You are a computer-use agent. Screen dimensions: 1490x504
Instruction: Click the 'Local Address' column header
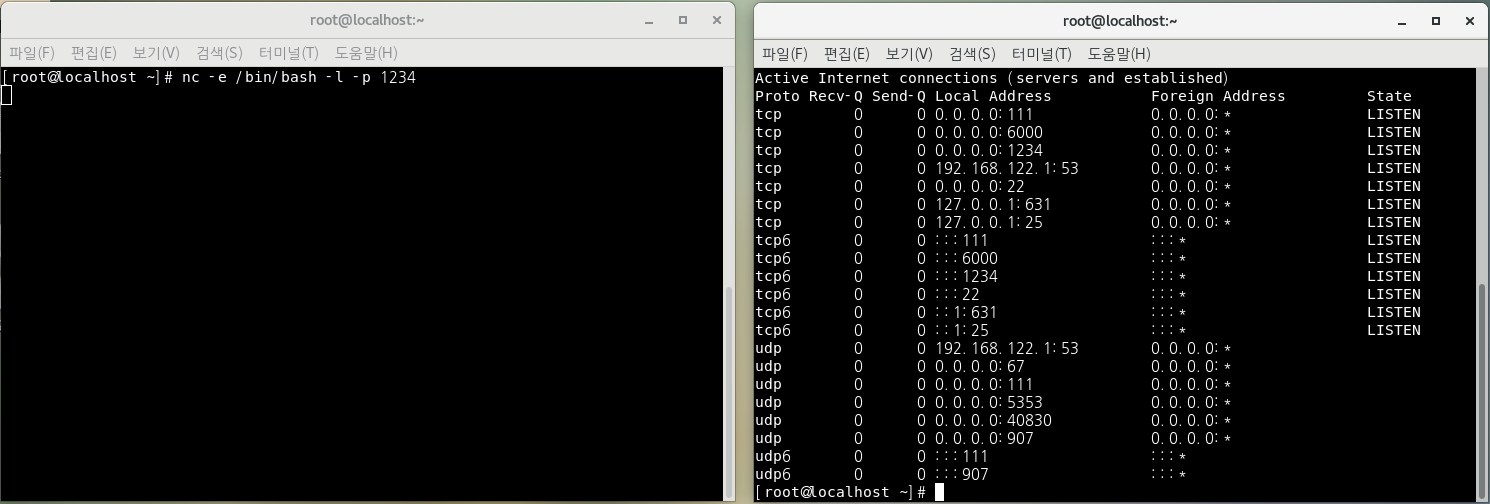click(x=993, y=96)
